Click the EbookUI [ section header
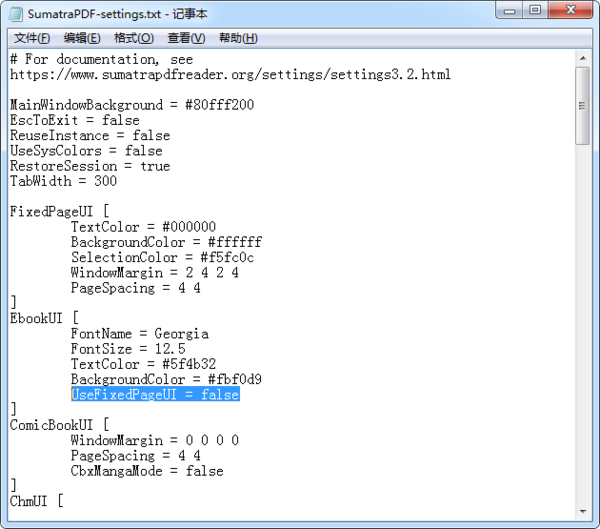This screenshot has height=529, width=600. [44, 318]
